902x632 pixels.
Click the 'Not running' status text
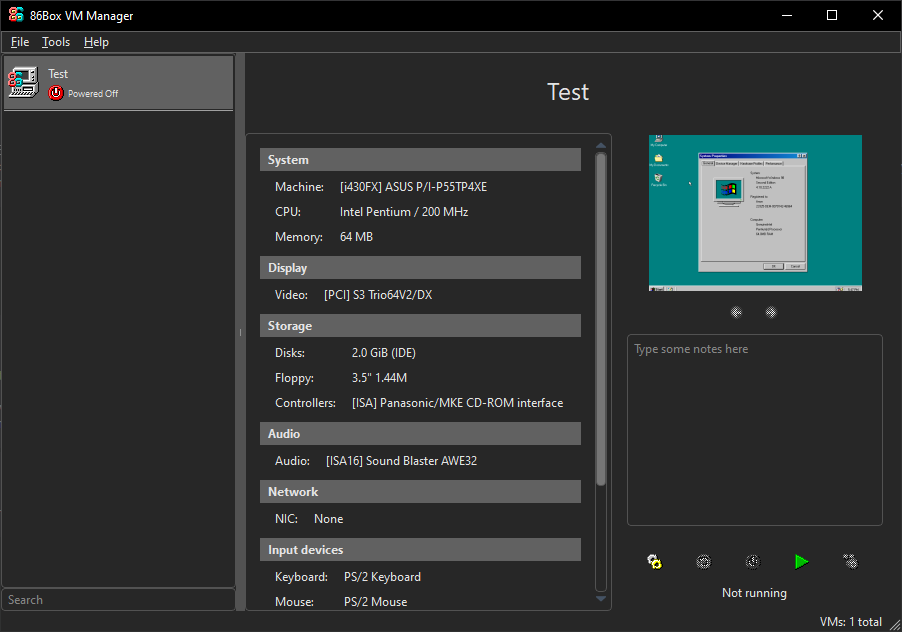tap(754, 593)
